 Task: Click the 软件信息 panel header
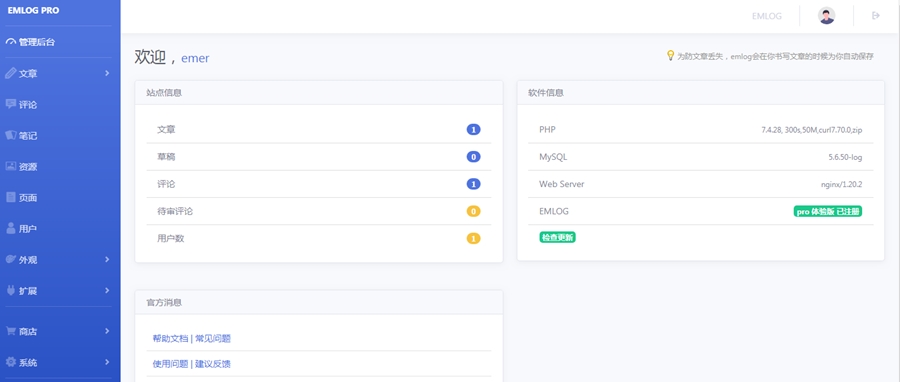(701, 92)
